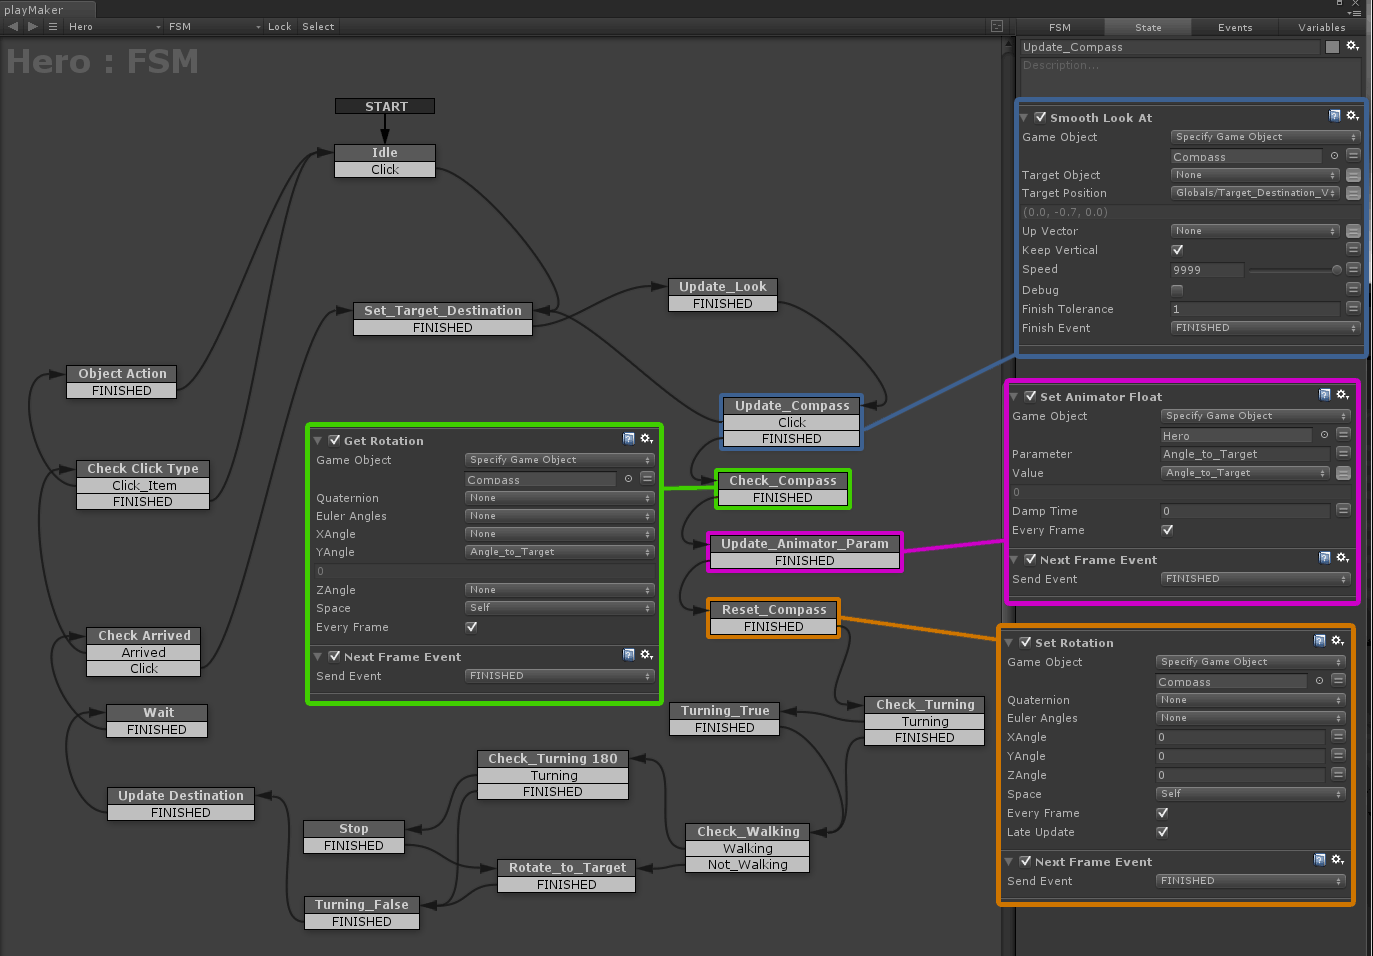Screen dimensions: 1373x956
Task: Toggle variable mode for Speed row
Action: pyautogui.click(x=1353, y=269)
